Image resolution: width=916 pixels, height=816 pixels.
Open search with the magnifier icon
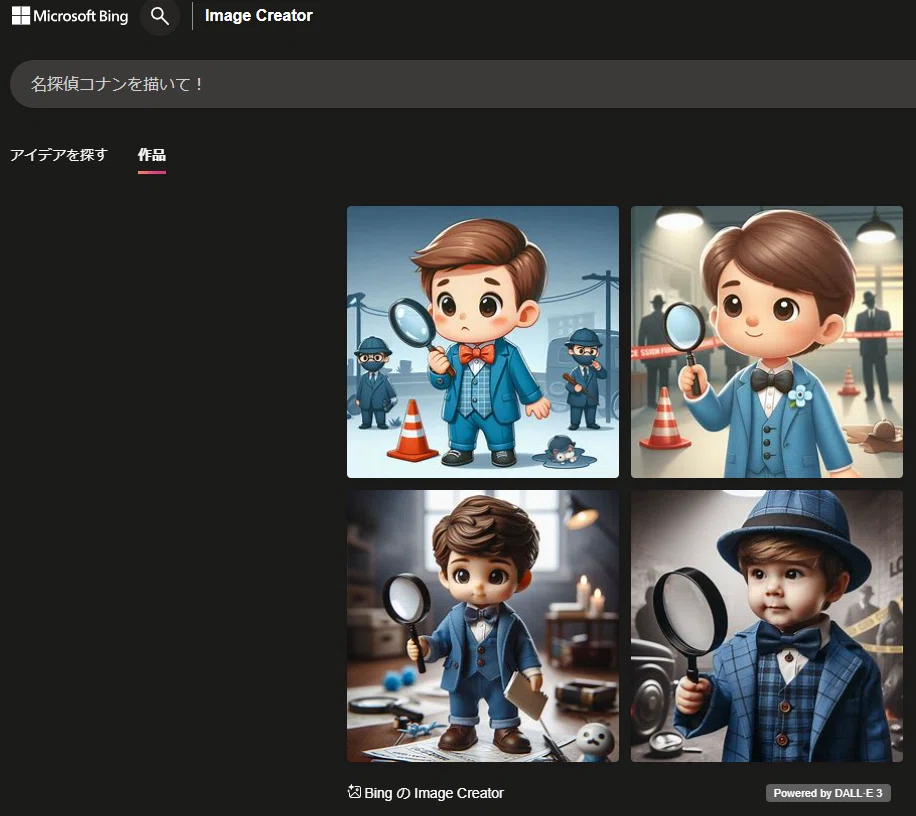pyautogui.click(x=159, y=16)
